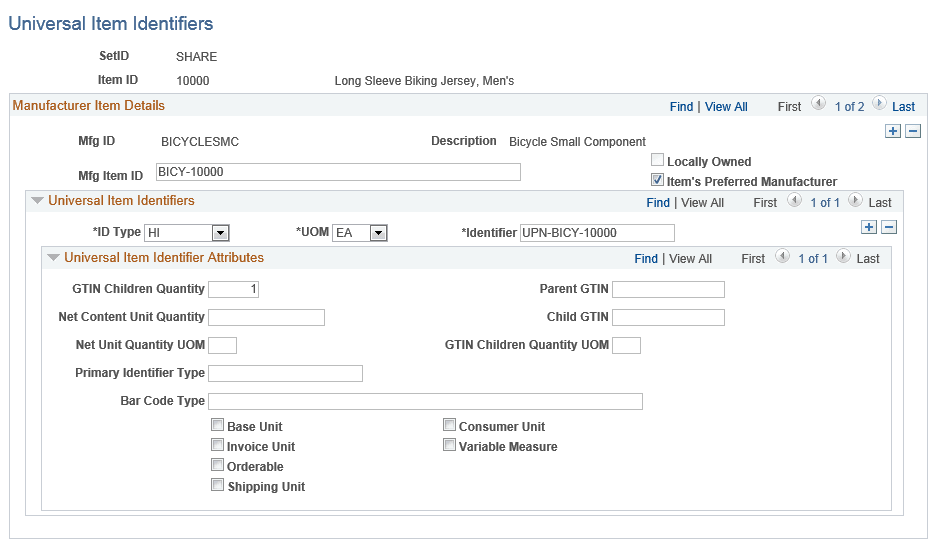Click the Bar Code Type field
The image size is (937, 548).
[x=425, y=402]
